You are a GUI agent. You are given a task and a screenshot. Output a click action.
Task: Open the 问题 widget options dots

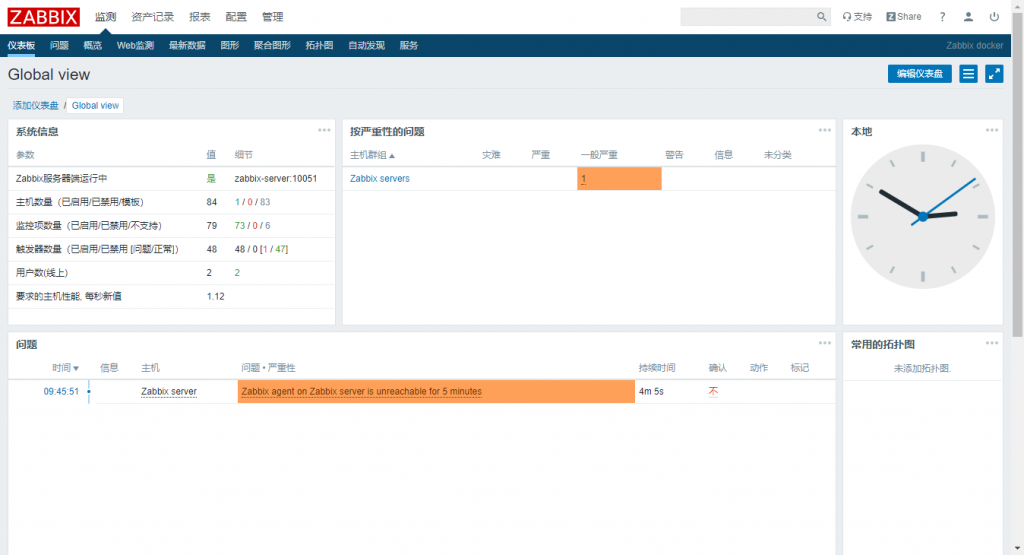point(825,343)
